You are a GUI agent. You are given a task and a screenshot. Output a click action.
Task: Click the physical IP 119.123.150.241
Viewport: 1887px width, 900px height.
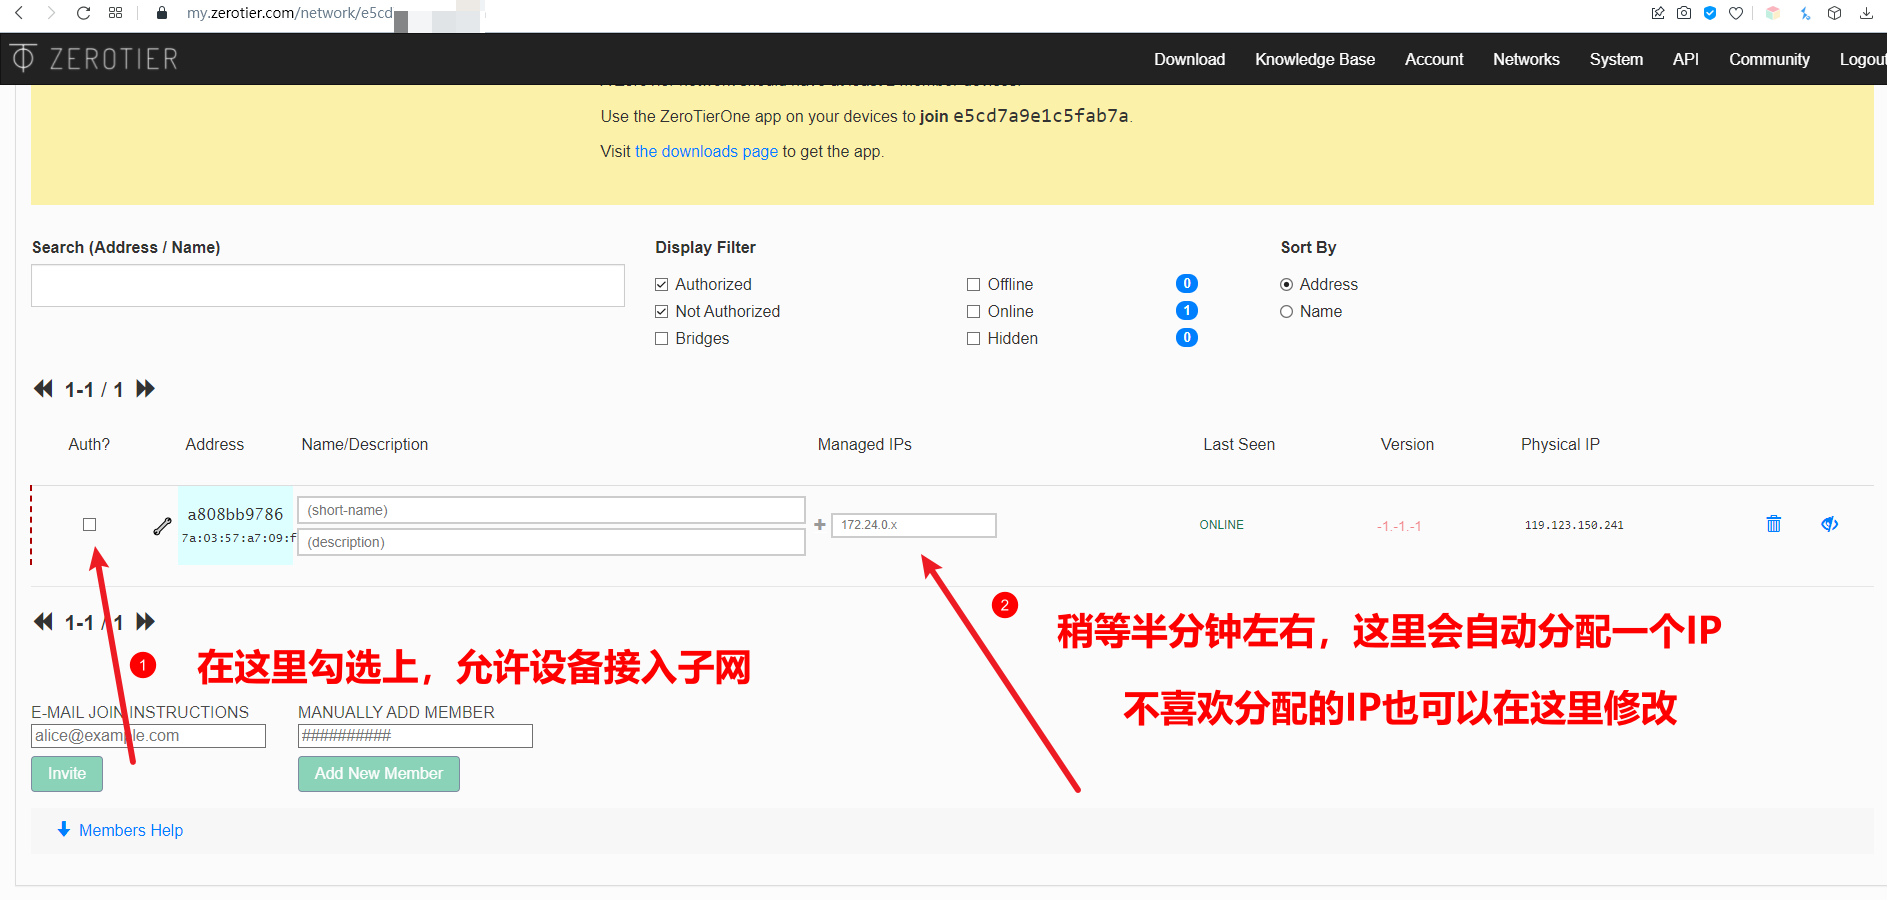[x=1574, y=525]
